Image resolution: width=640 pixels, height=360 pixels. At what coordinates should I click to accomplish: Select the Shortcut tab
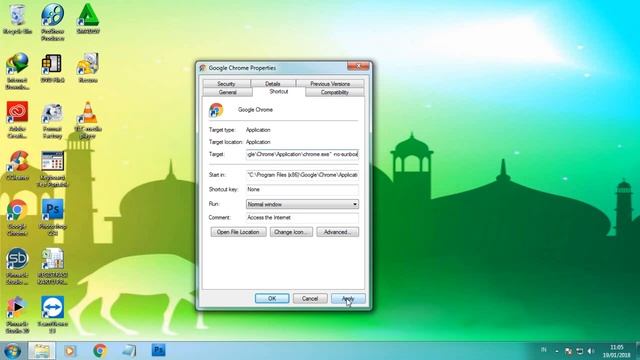pos(279,92)
